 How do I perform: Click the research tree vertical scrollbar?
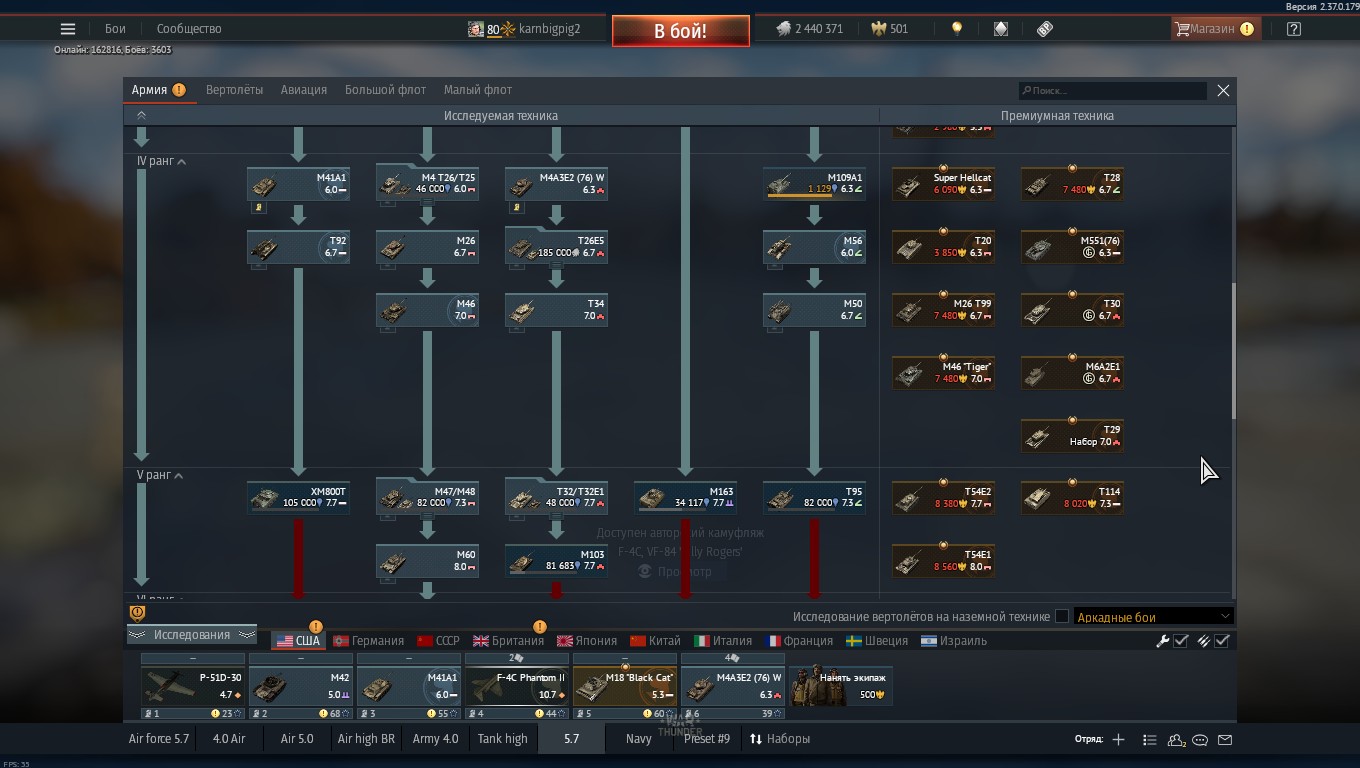1233,350
